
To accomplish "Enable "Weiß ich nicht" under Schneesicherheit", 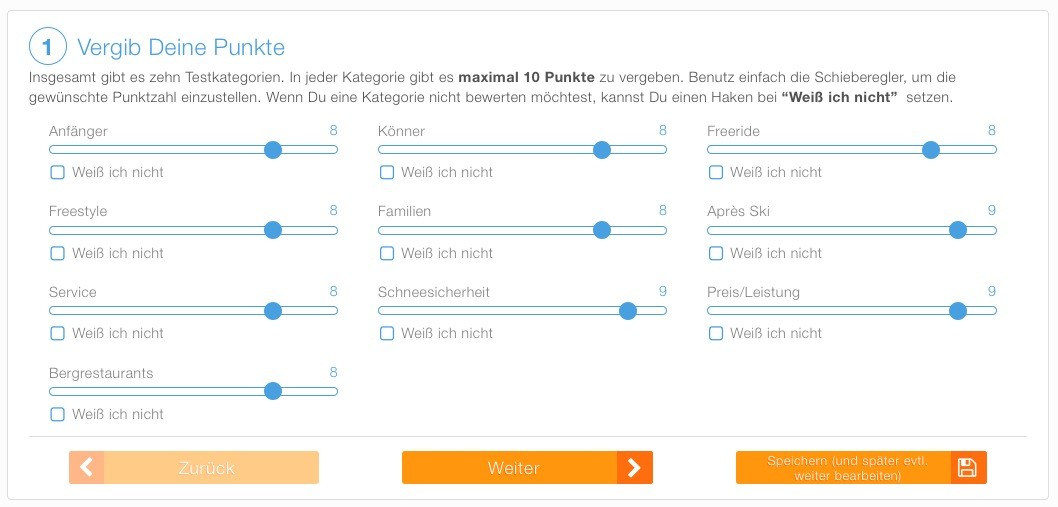I will (387, 333).
